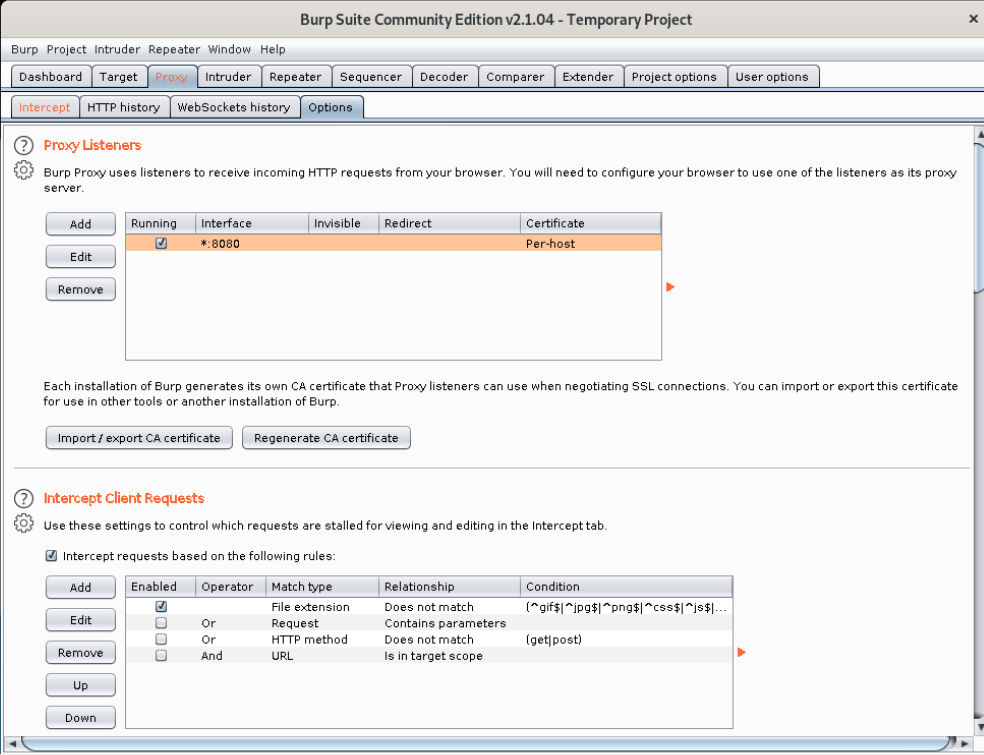Switch to the Comparer tab
The width and height of the screenshot is (984, 755).
pos(515,77)
